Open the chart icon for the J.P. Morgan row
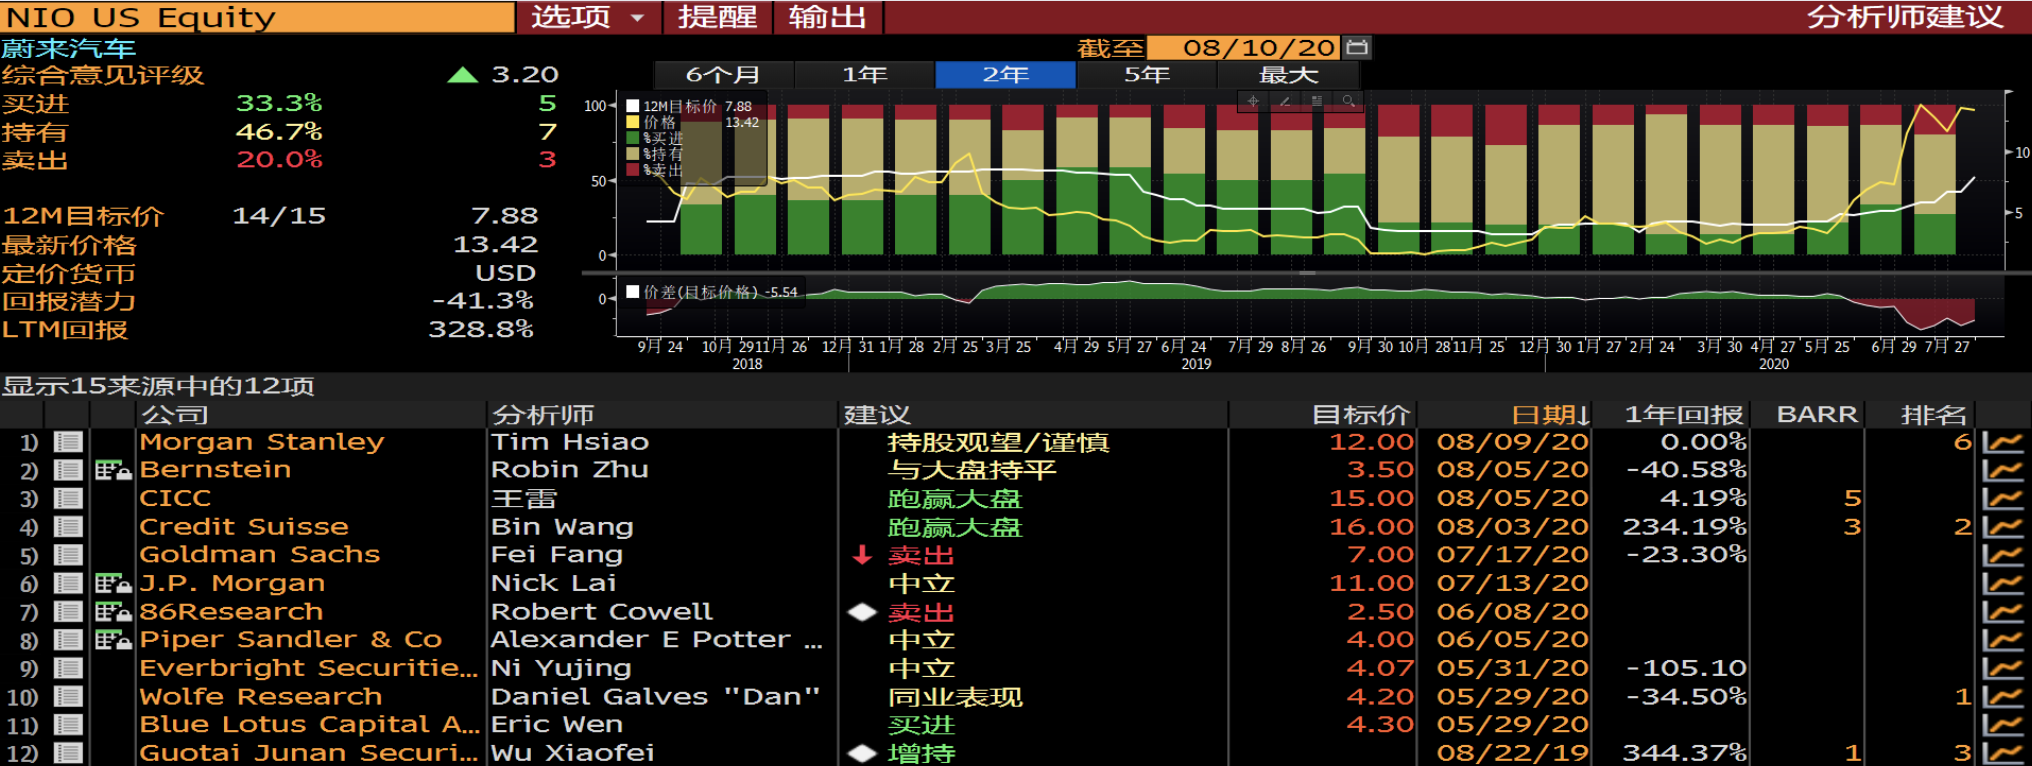 (x=2003, y=583)
